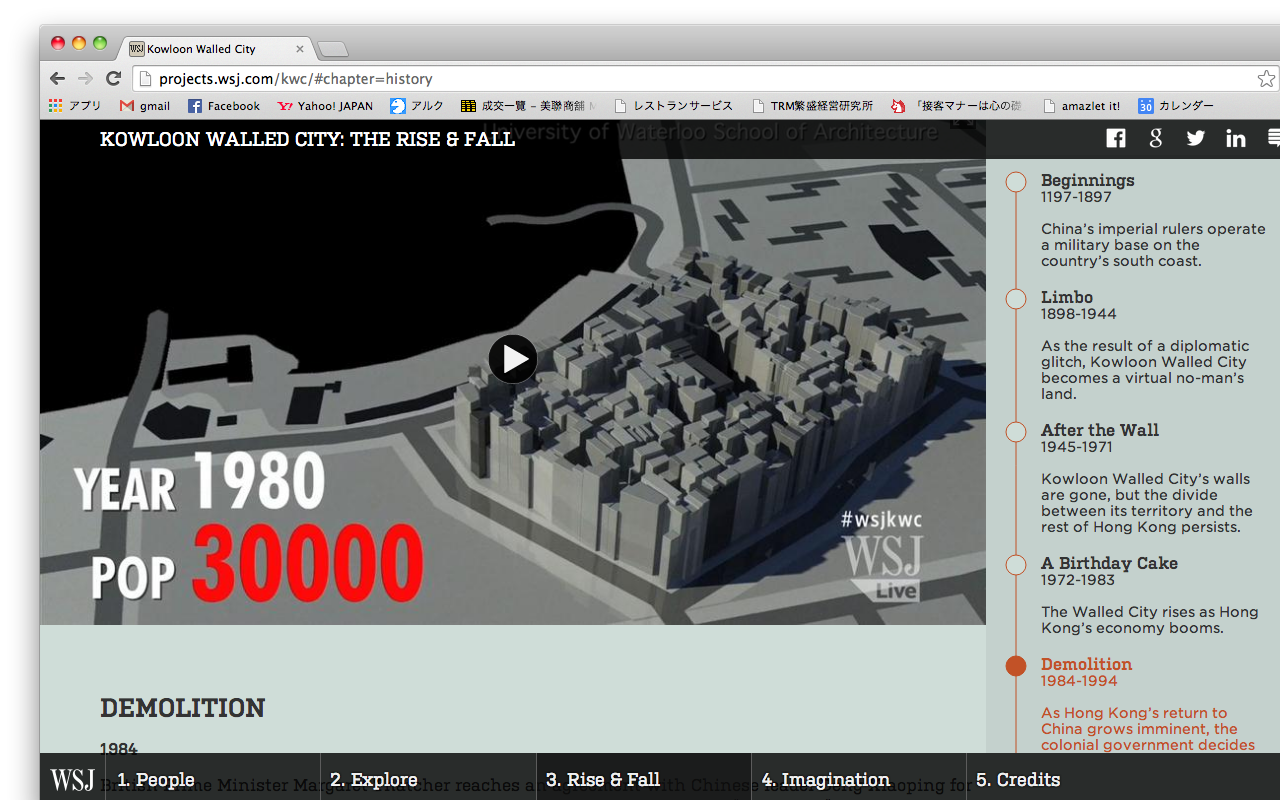1280x800 pixels.
Task: Click the WSJ logo in bottom bar
Action: coord(72,780)
